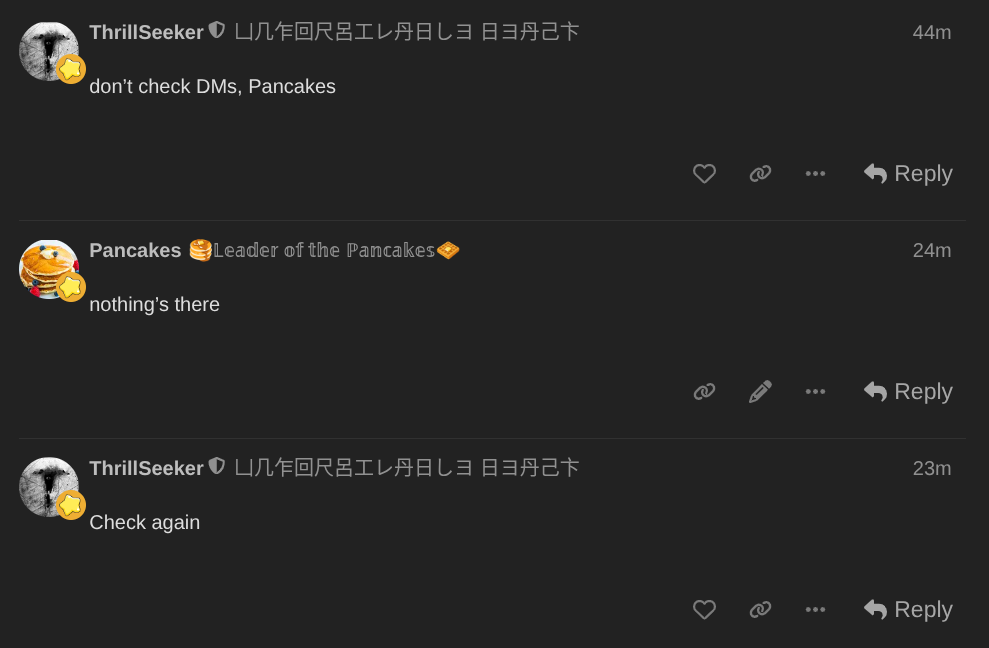989x648 pixels.
Task: Open Pancakes' pancake stack avatar
Action: [x=48, y=268]
